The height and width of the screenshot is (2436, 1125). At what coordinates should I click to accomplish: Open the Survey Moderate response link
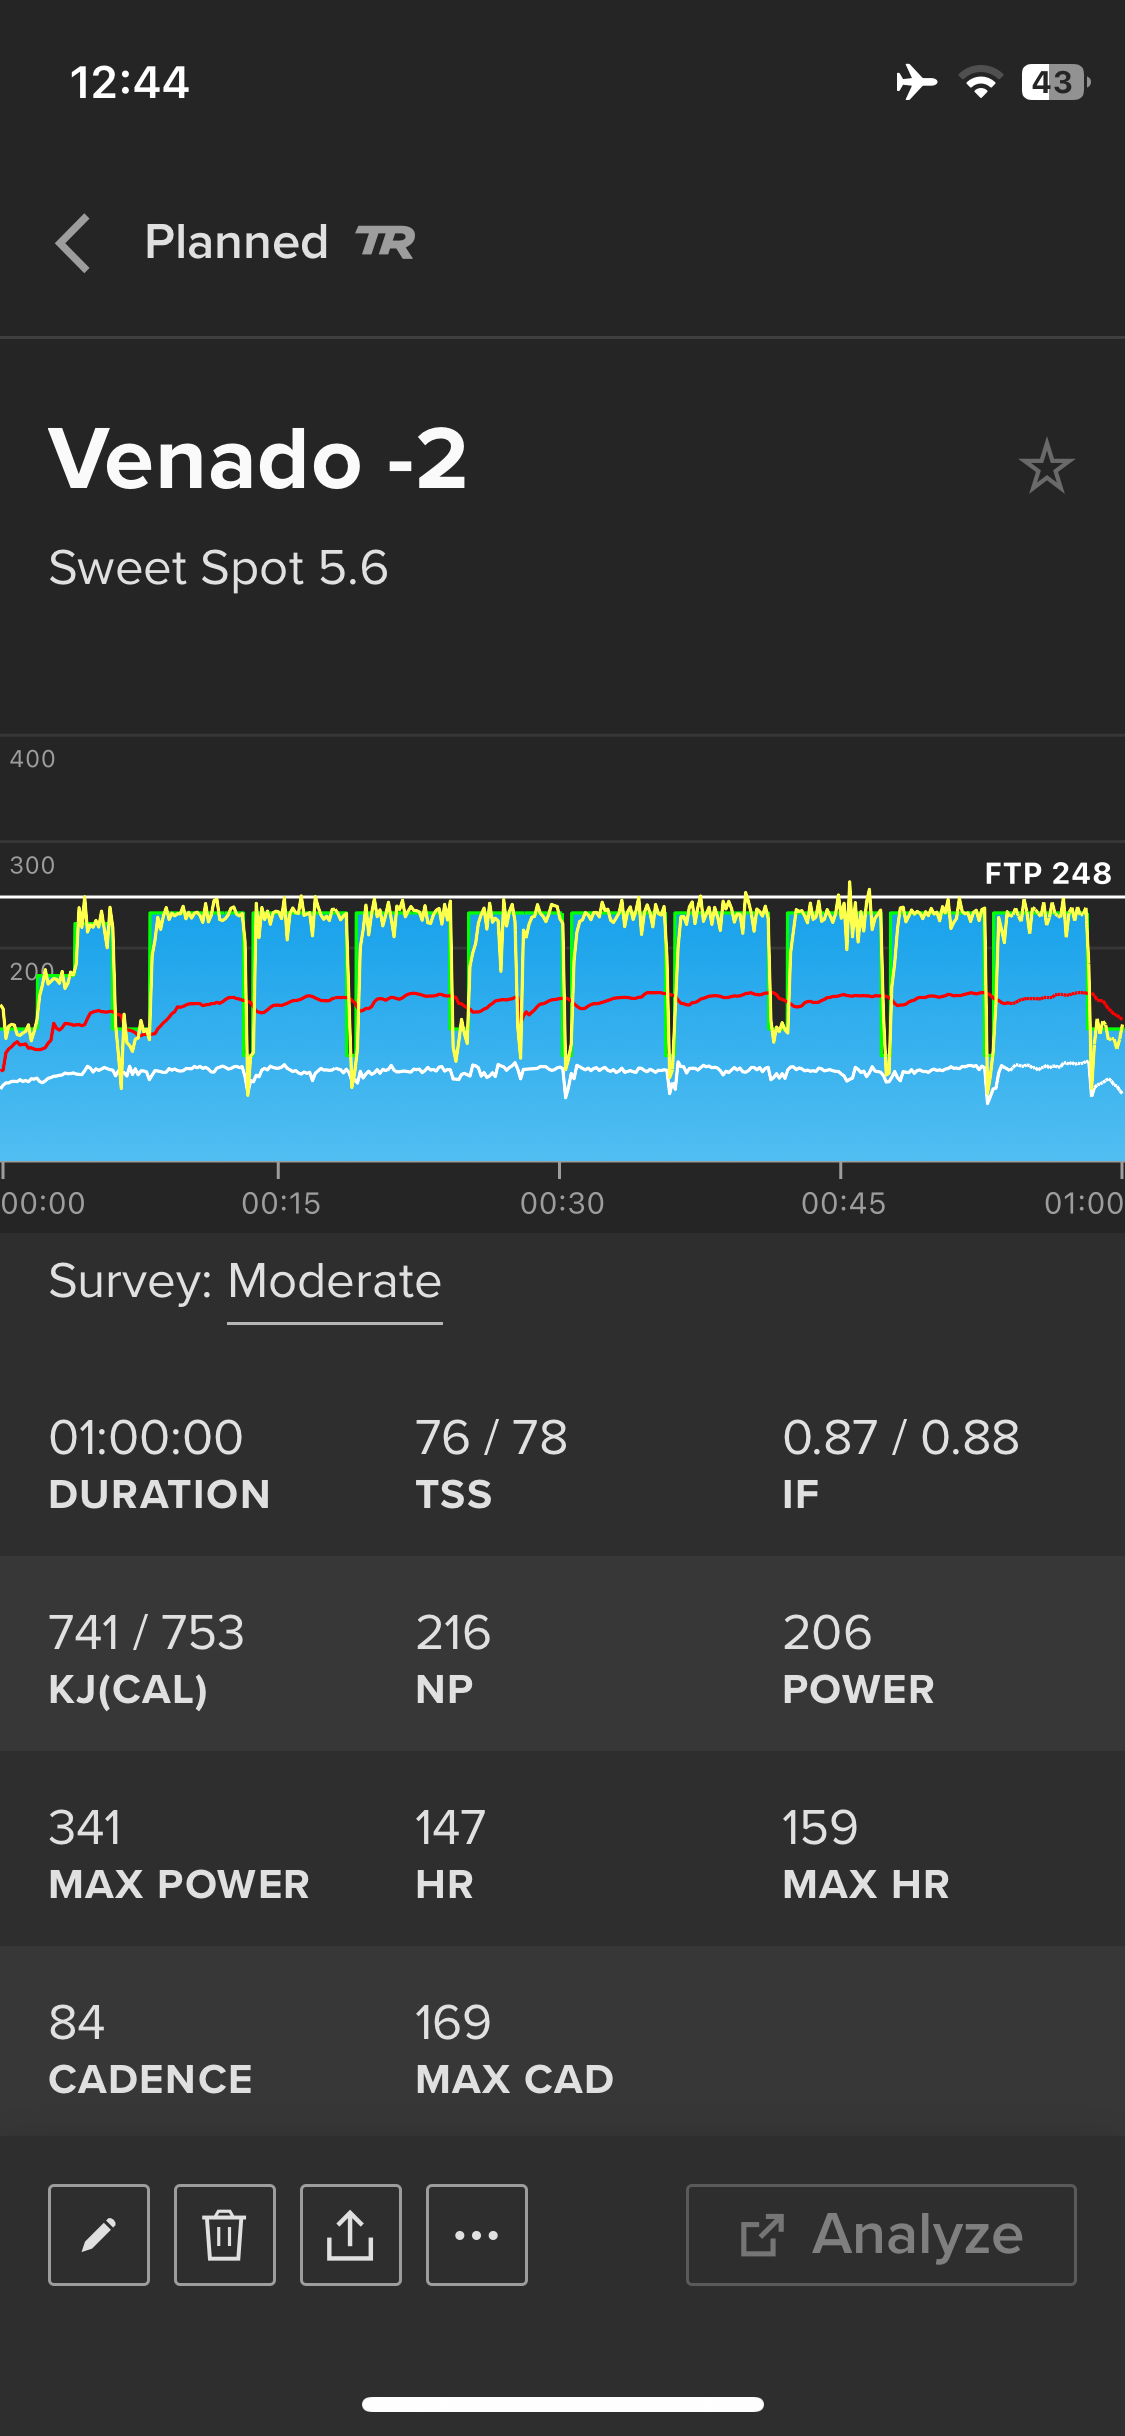(334, 1282)
